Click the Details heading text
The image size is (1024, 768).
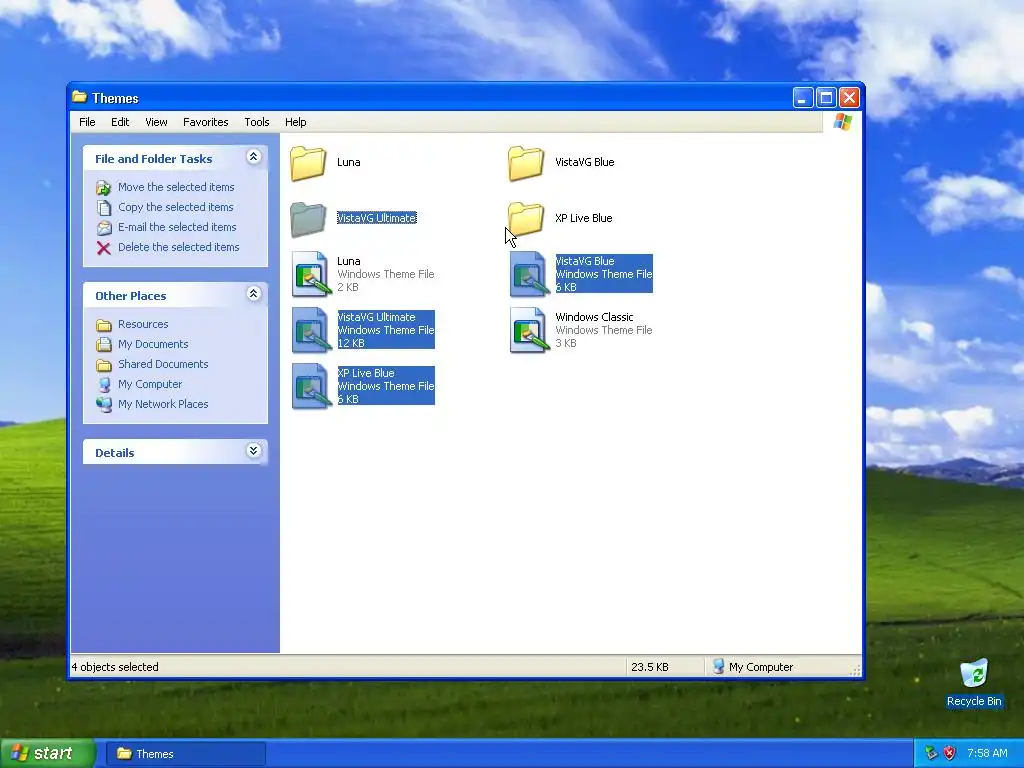pos(114,453)
